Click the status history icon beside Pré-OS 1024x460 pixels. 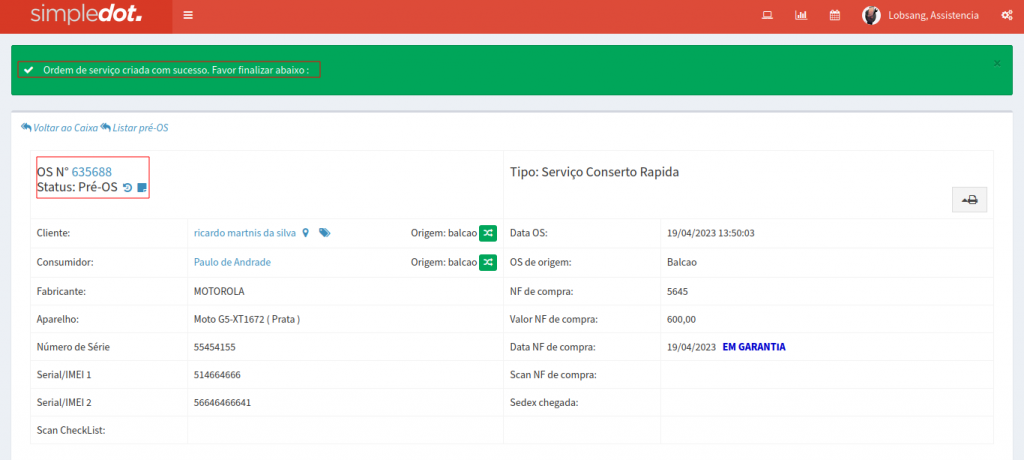(x=127, y=188)
